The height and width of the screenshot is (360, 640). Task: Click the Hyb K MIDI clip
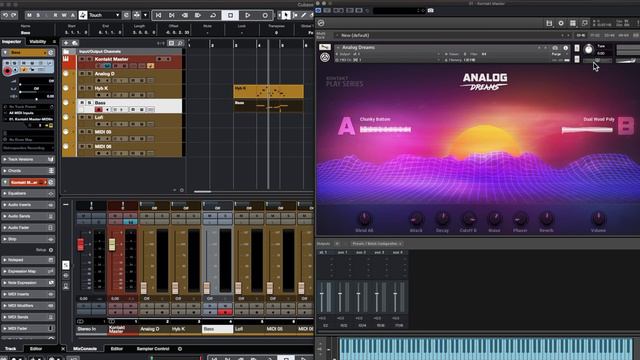coord(269,91)
